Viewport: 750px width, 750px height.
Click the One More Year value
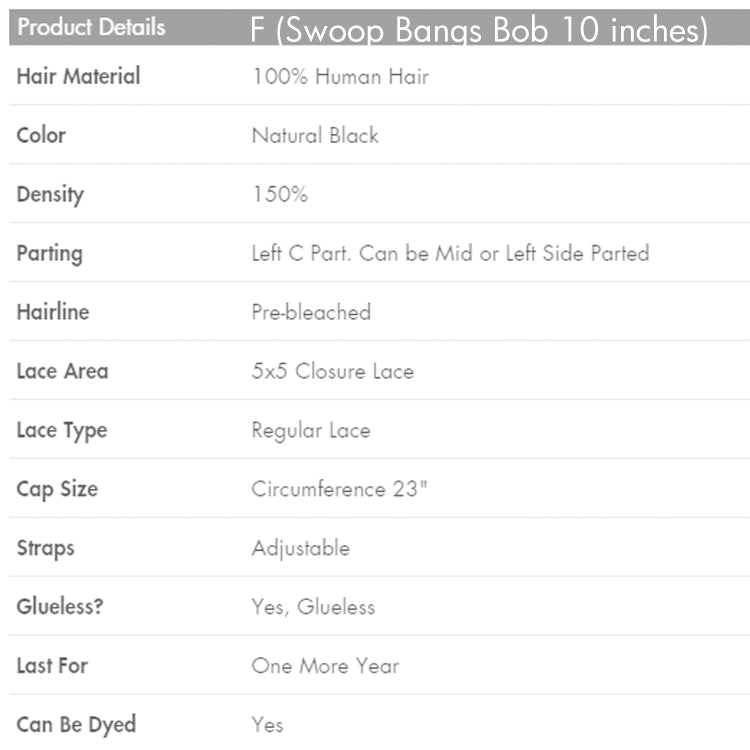(325, 666)
